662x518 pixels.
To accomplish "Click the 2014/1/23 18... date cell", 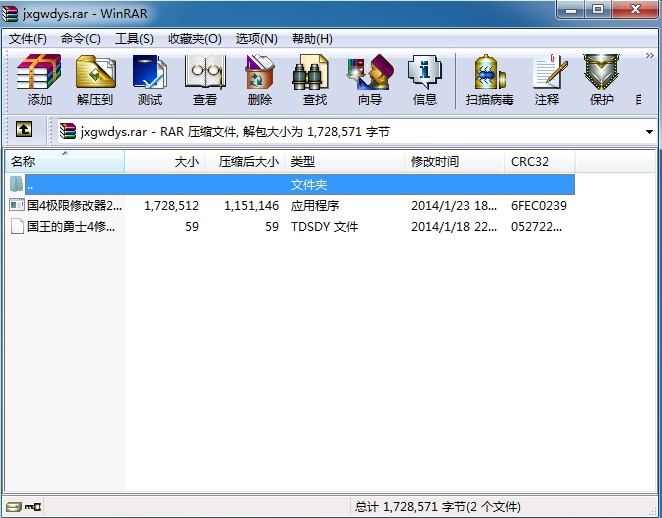I will 454,206.
